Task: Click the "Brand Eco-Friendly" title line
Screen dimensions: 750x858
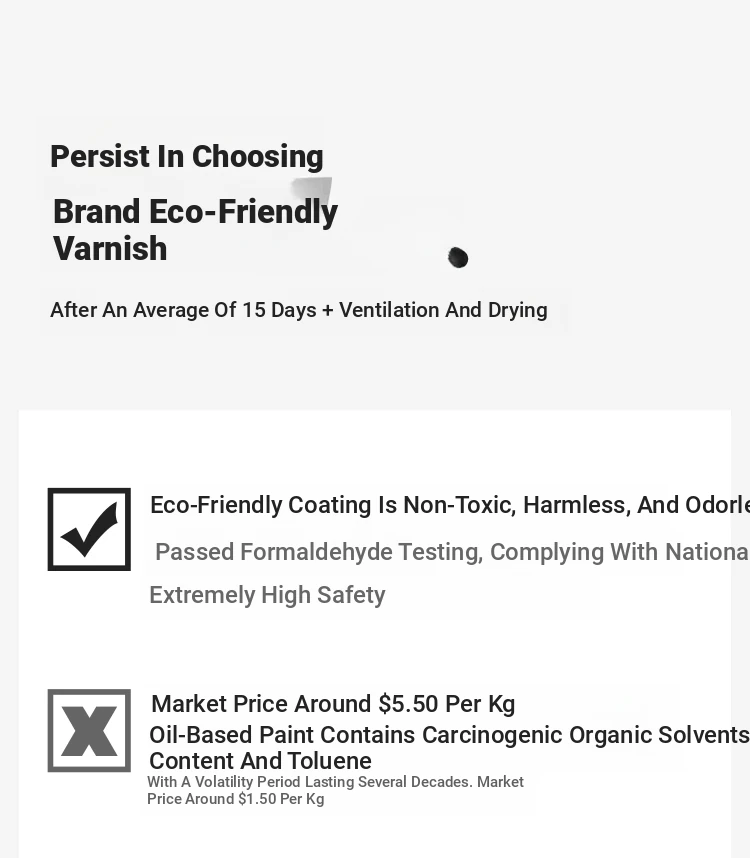Action: pos(195,212)
